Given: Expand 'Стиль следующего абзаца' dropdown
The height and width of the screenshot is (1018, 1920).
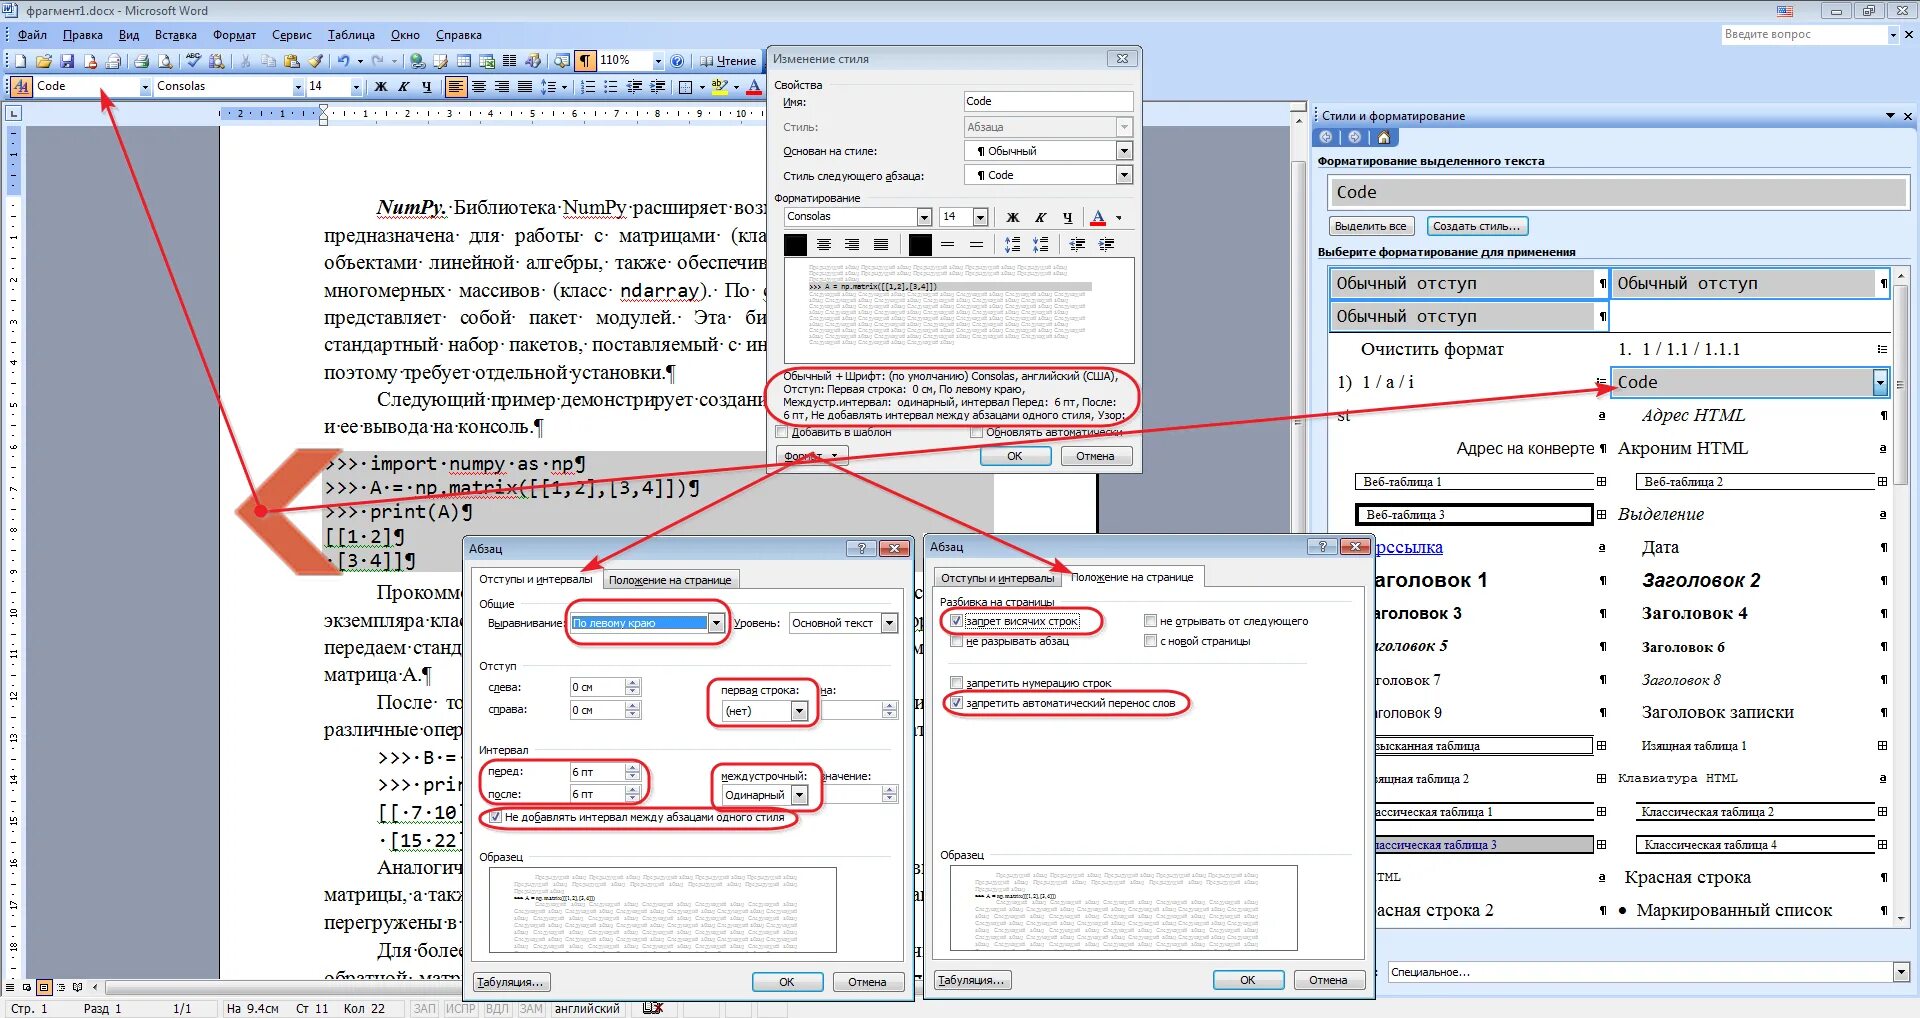Looking at the screenshot, I should pyautogui.click(x=1124, y=175).
